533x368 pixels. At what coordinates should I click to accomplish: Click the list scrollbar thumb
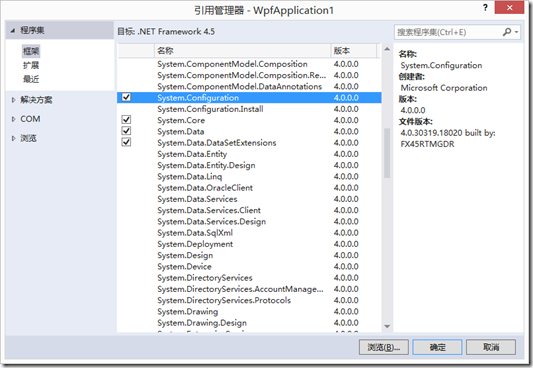point(387,153)
